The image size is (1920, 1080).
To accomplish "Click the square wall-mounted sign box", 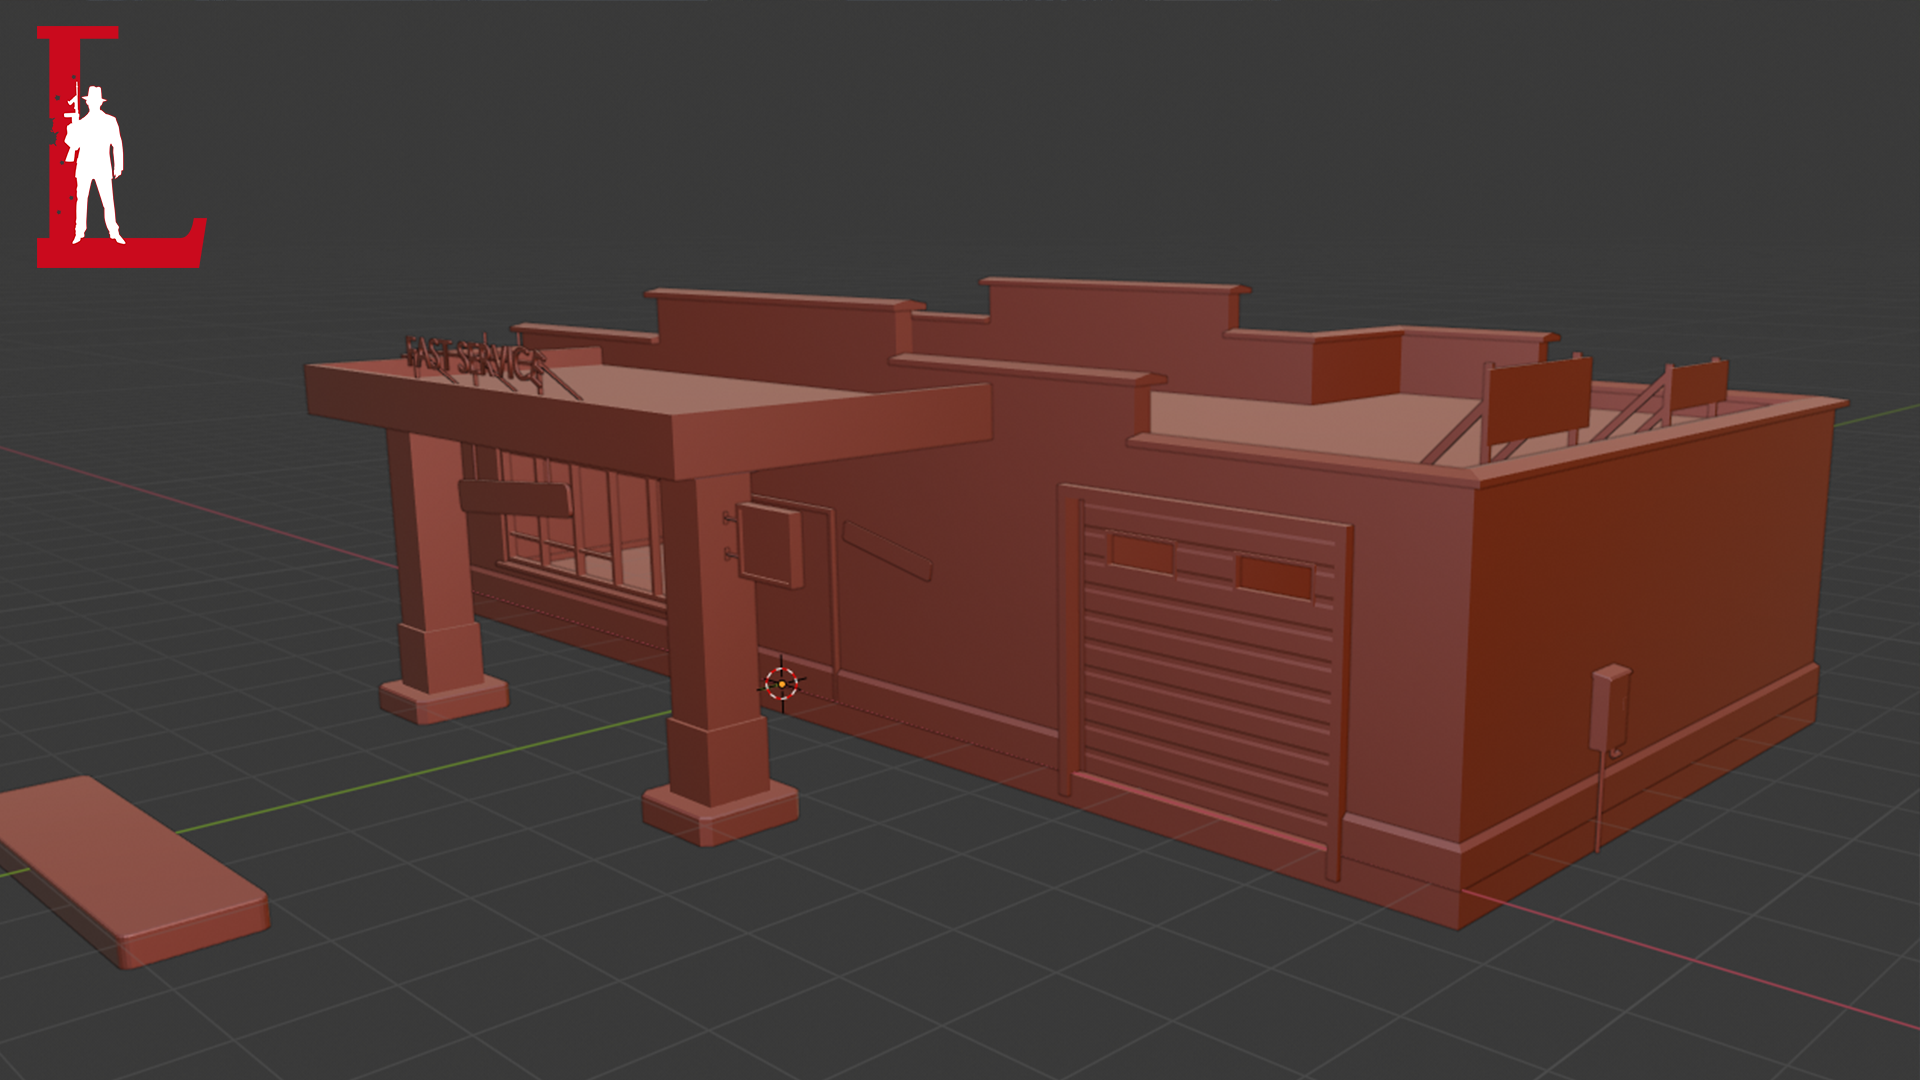I will pos(768,545).
